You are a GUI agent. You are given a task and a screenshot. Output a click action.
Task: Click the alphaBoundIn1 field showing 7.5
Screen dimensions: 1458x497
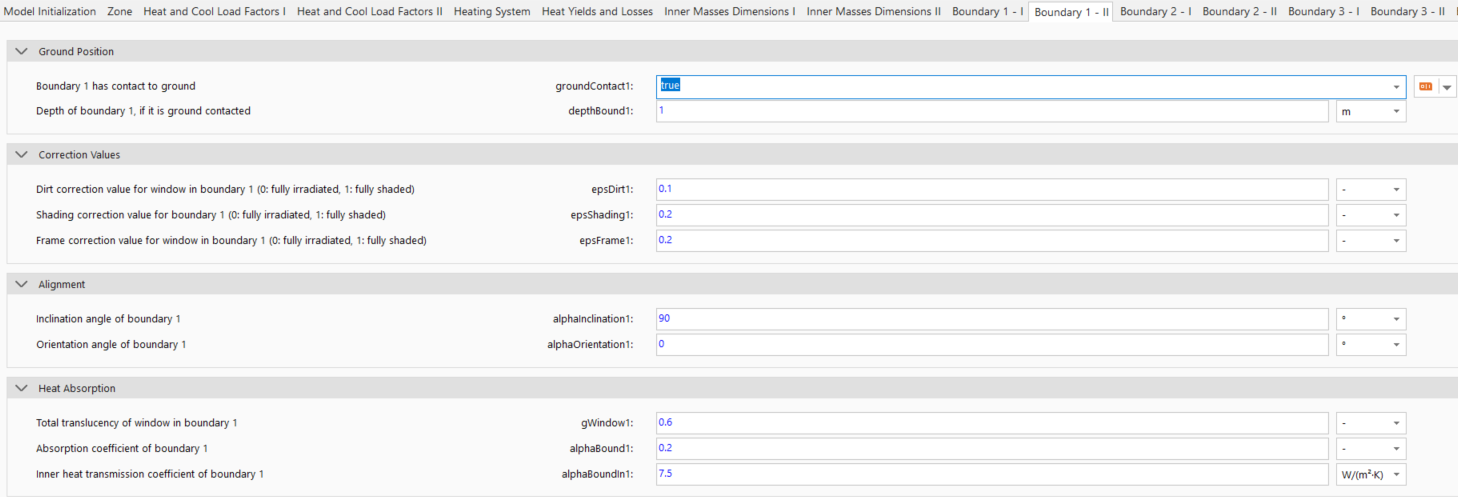992,474
